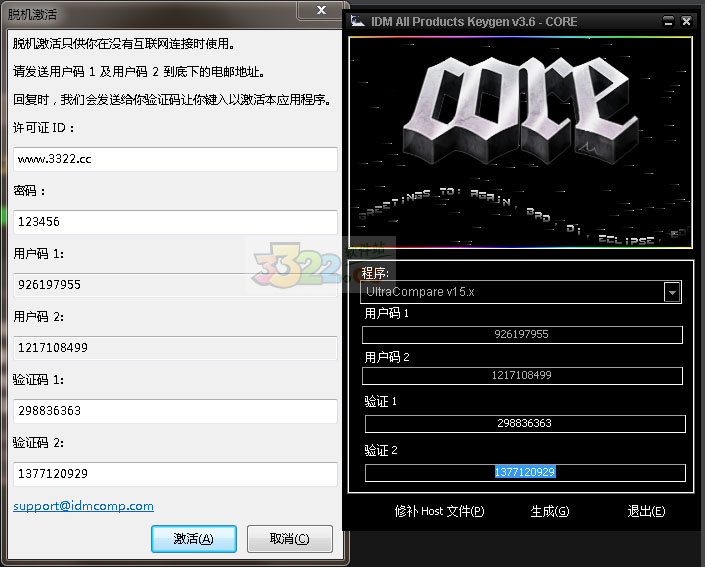
Task: Minimize the IDM Keygen window
Action: click(x=669, y=21)
